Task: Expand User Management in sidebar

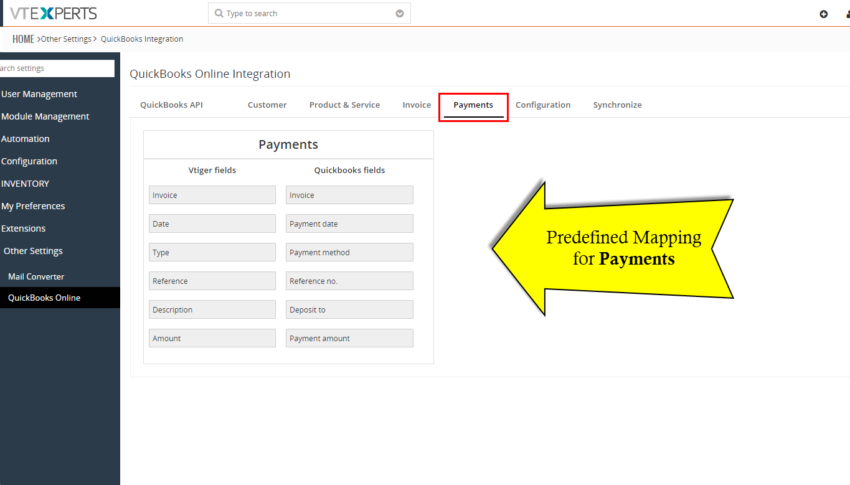Action: [x=39, y=94]
